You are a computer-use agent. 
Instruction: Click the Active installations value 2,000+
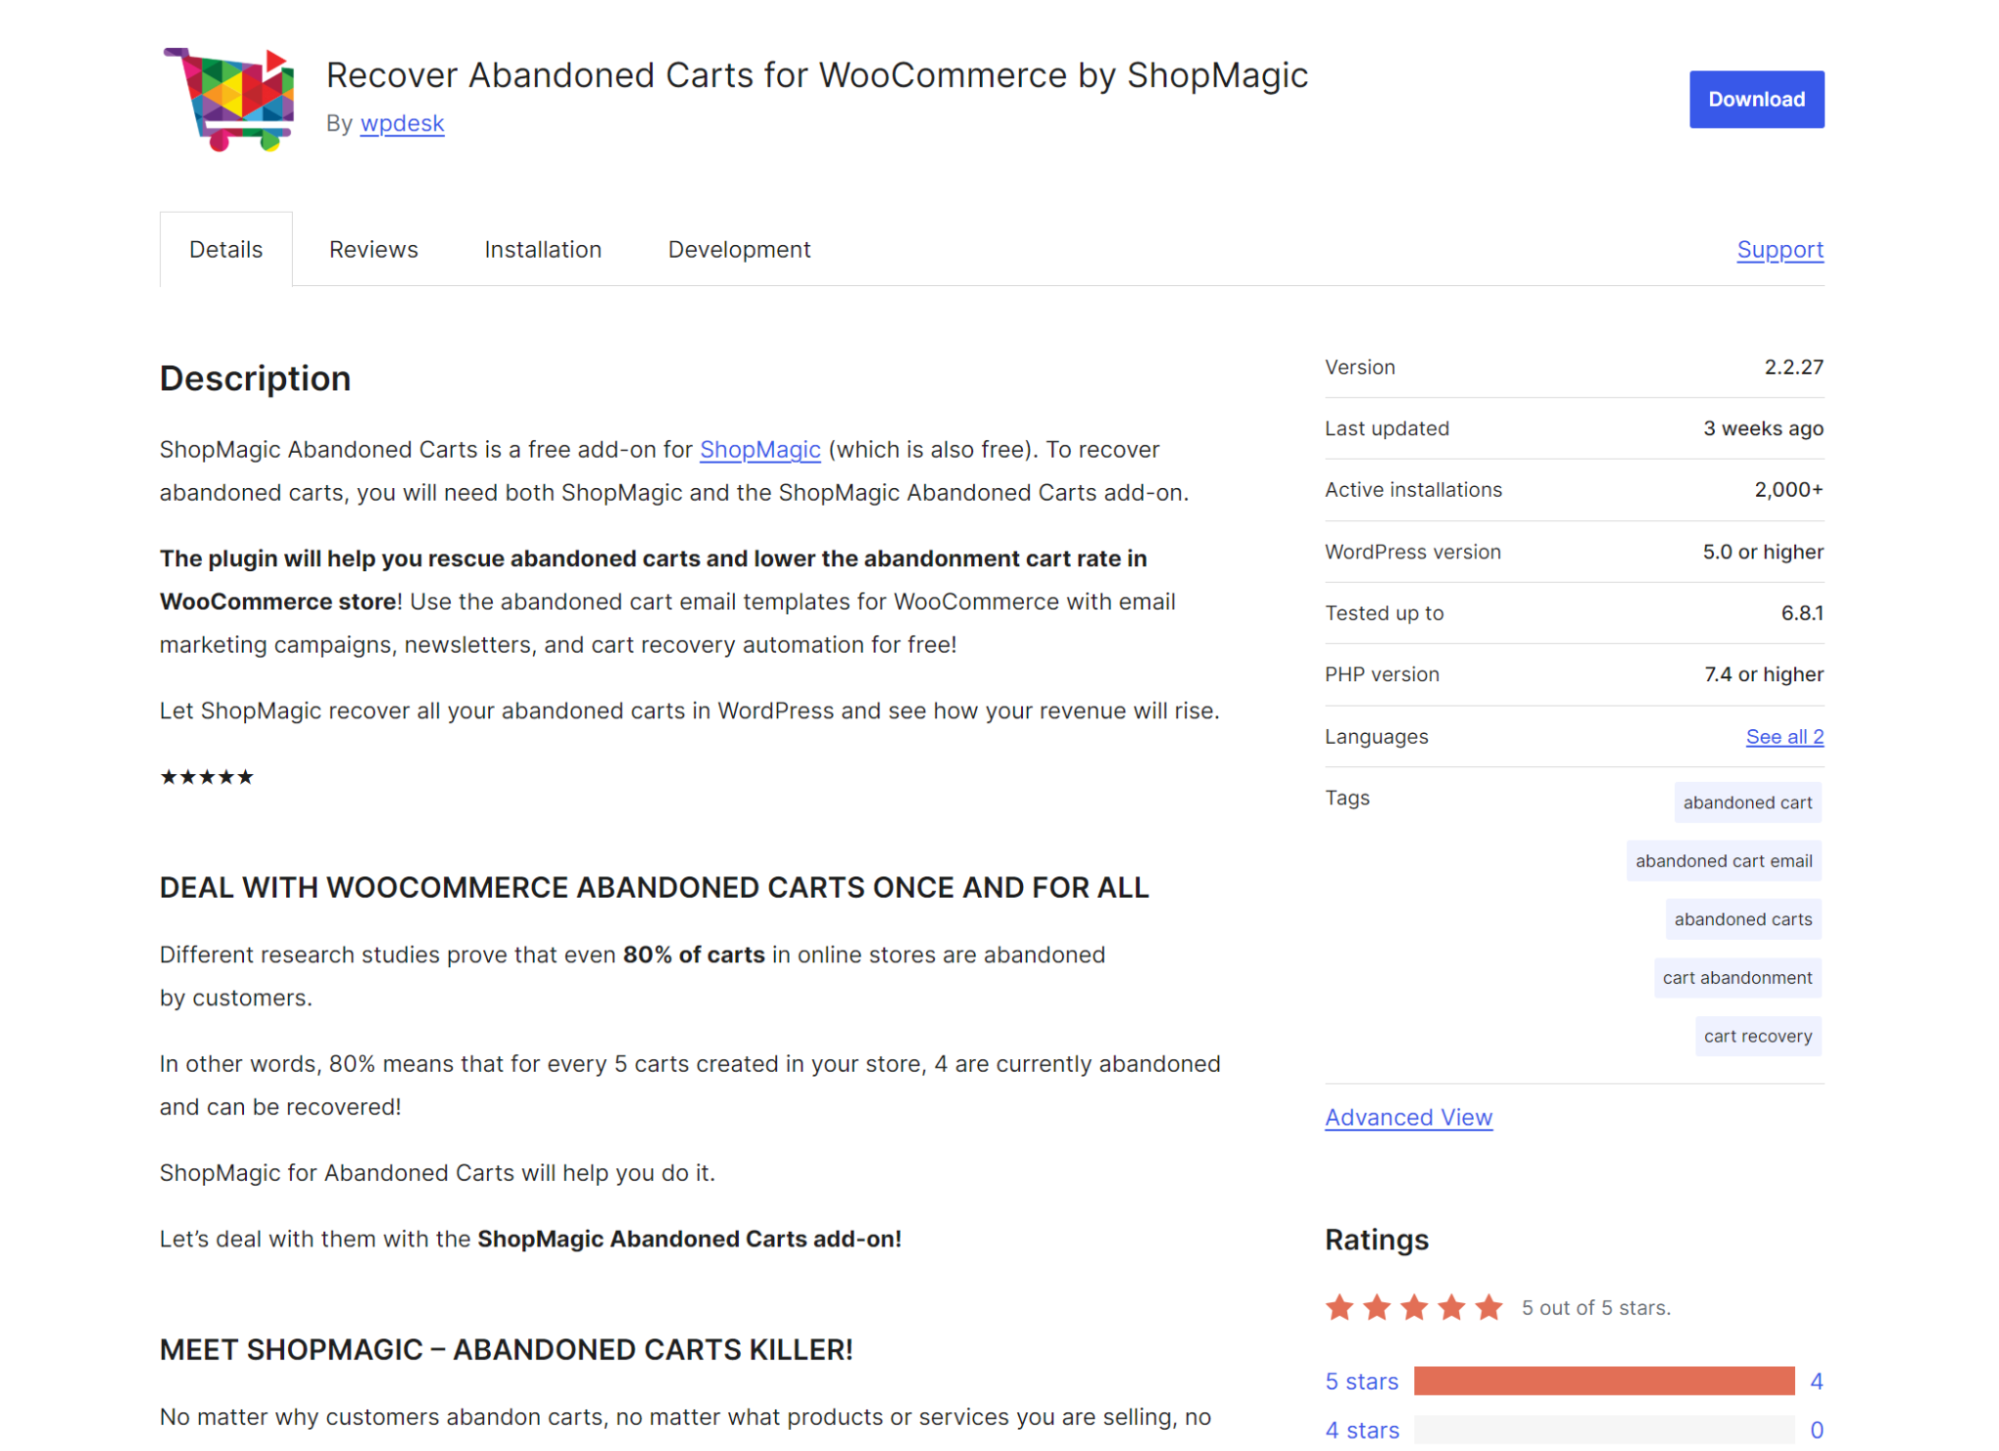(x=1788, y=489)
